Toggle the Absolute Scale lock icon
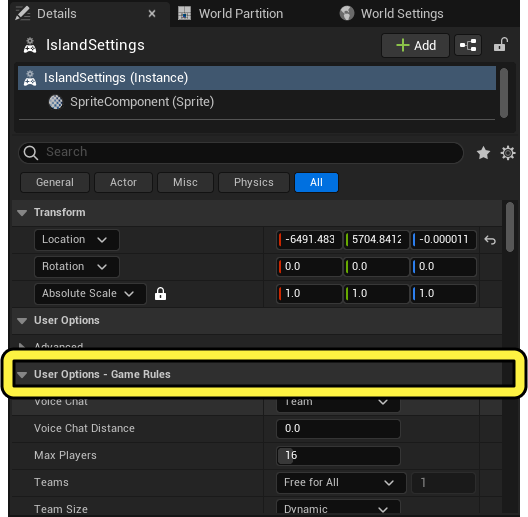528x517 pixels. (x=160, y=294)
